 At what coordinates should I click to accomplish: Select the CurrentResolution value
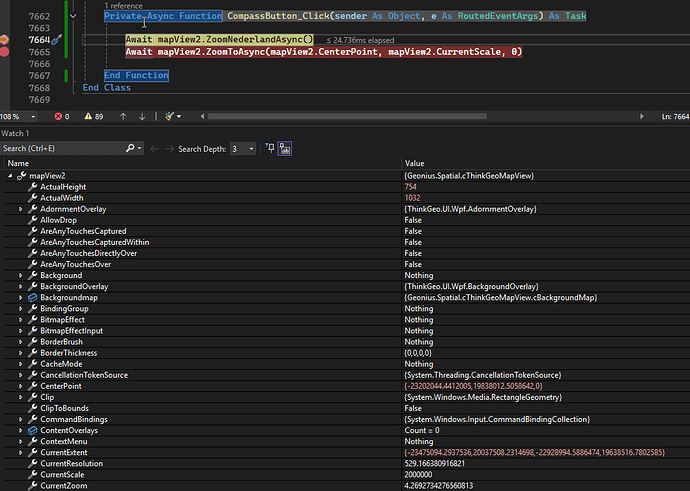click(434, 463)
